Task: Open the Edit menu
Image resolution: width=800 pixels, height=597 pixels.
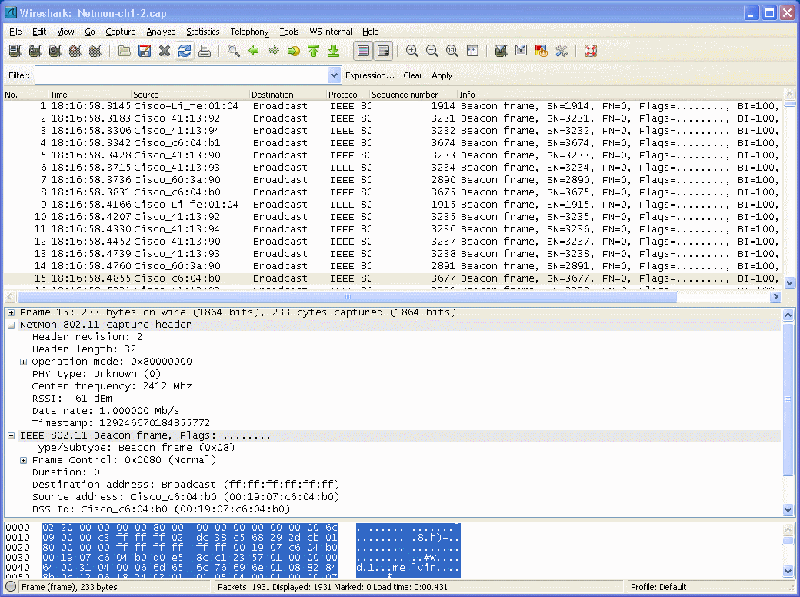Action: (x=39, y=32)
